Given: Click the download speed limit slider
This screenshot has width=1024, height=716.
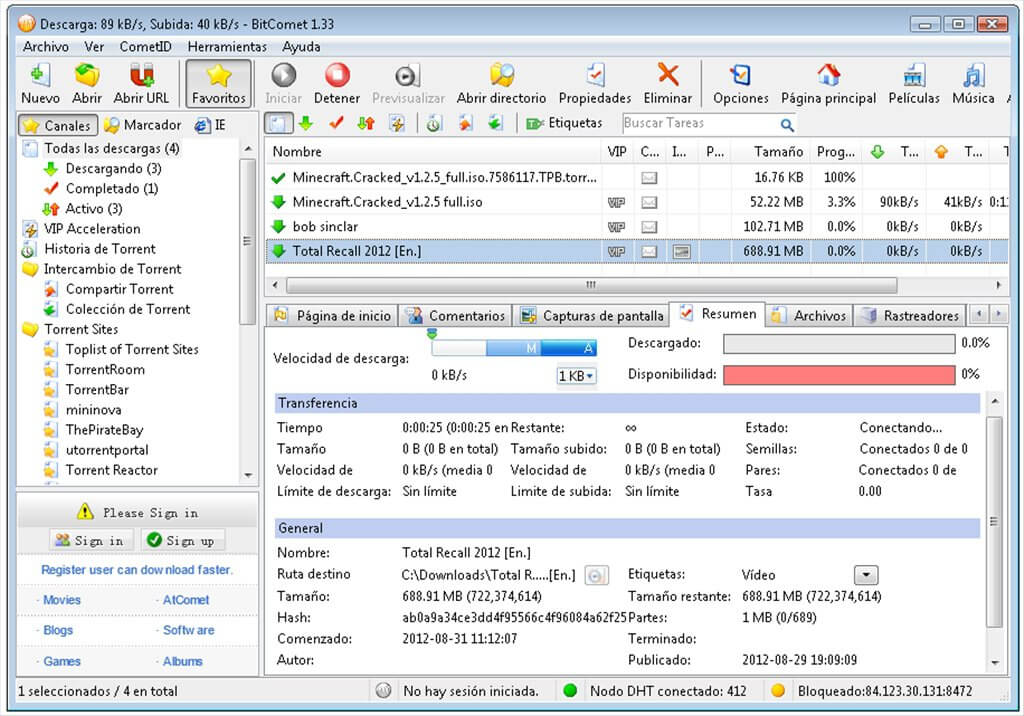Looking at the screenshot, I should coord(513,348).
